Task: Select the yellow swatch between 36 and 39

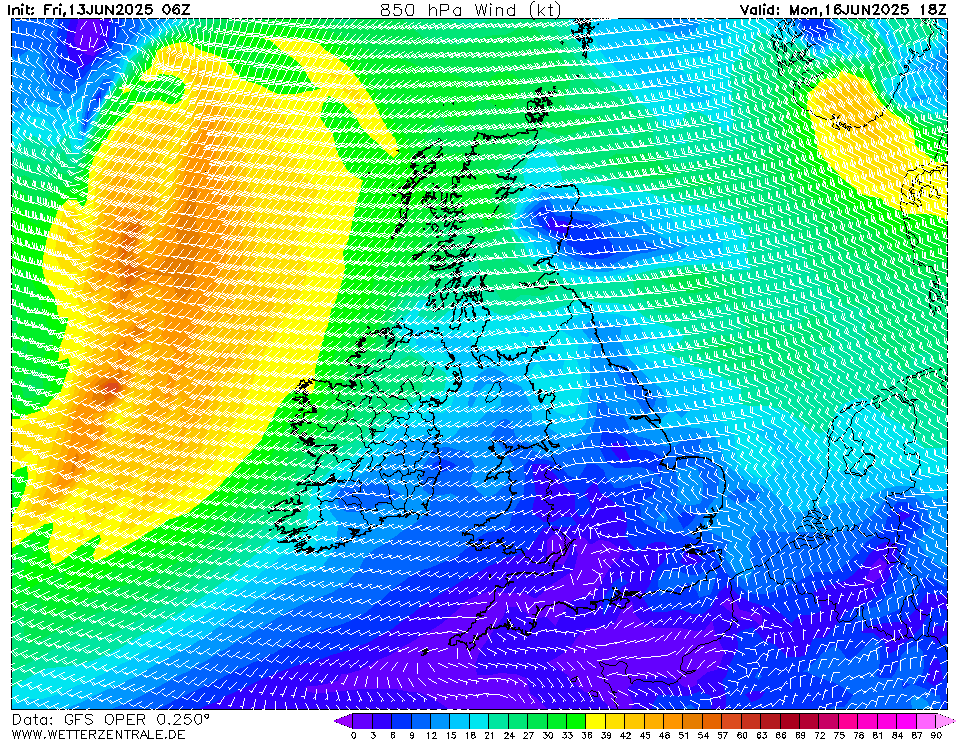Action: 596,721
